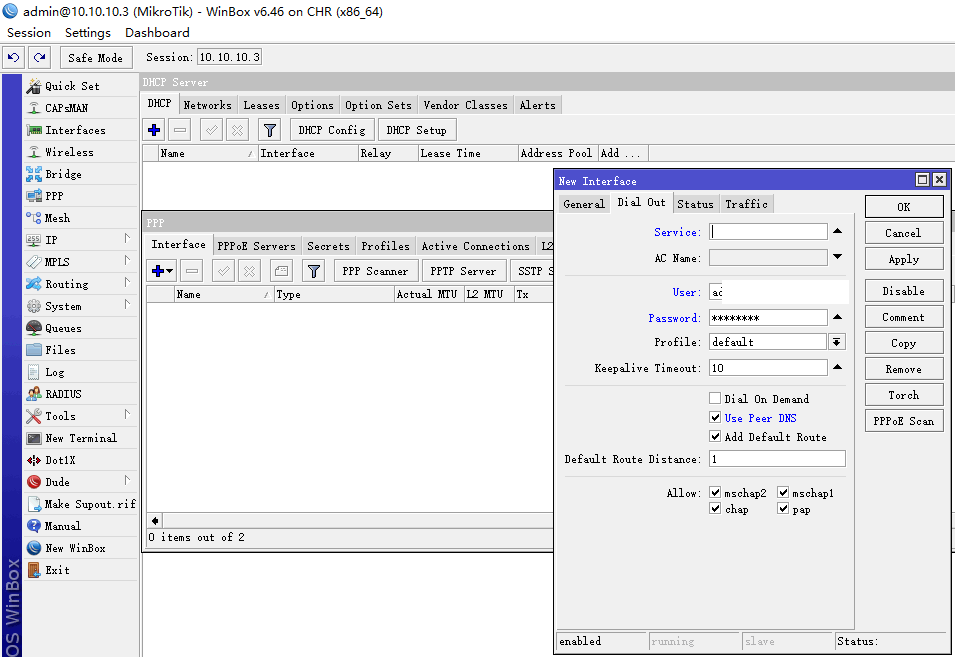Click remove minus icon in DHCP Server toolbar

point(180,130)
